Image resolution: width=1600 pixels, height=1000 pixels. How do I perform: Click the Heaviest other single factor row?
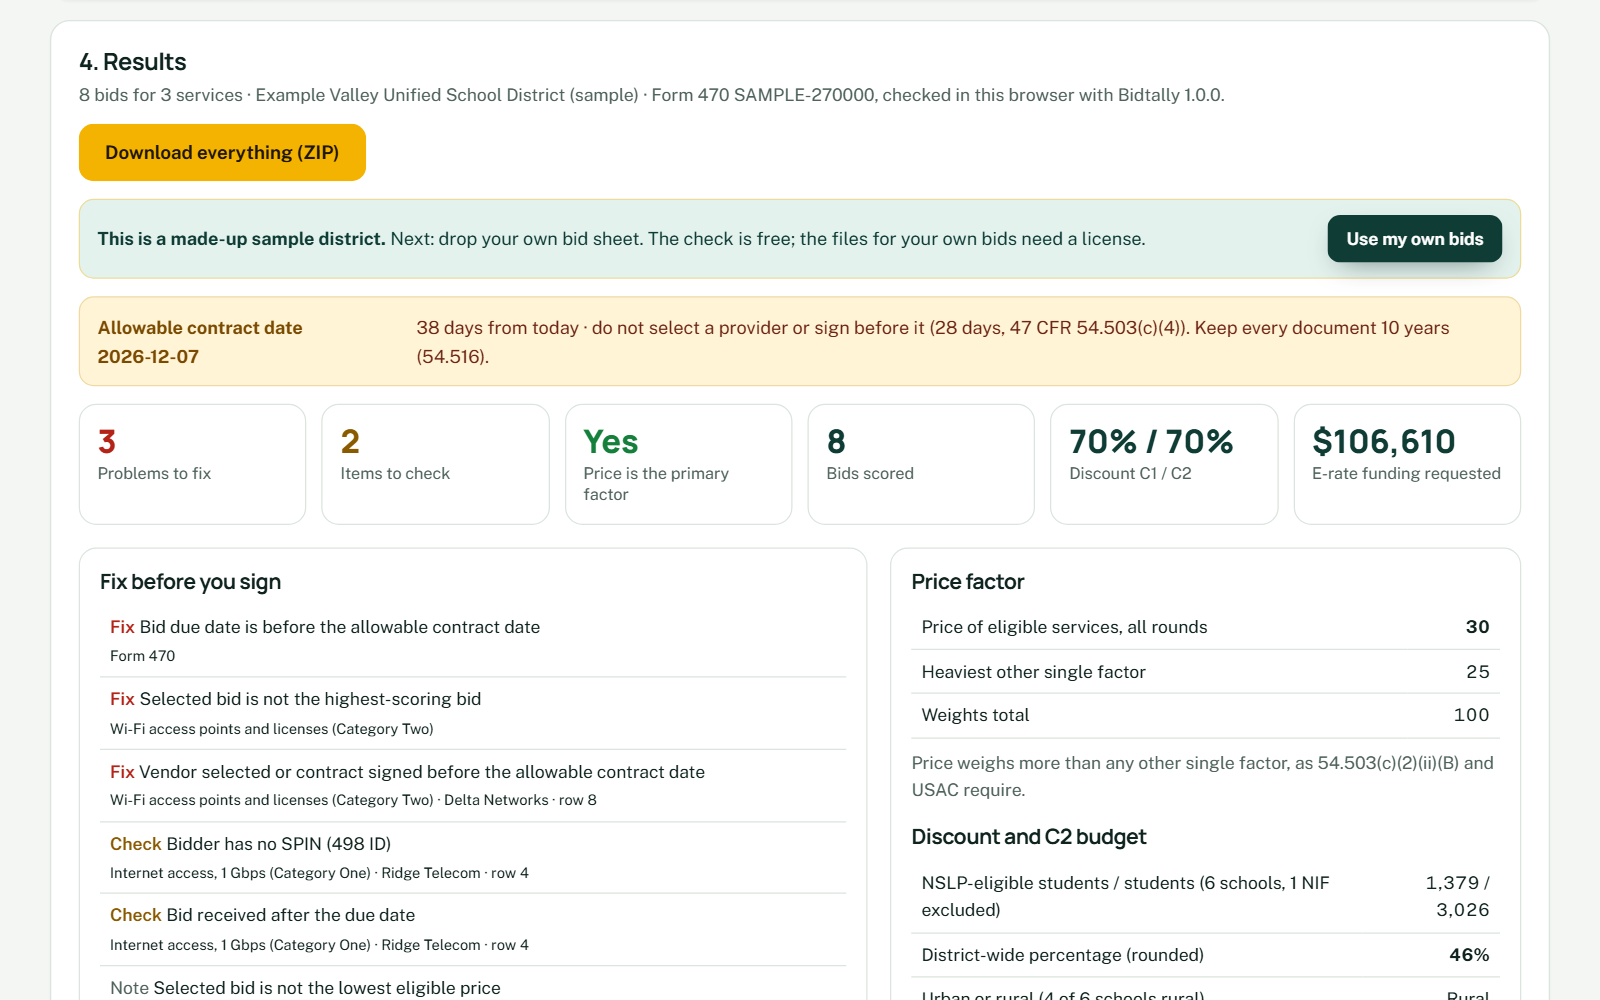[x=1205, y=672]
